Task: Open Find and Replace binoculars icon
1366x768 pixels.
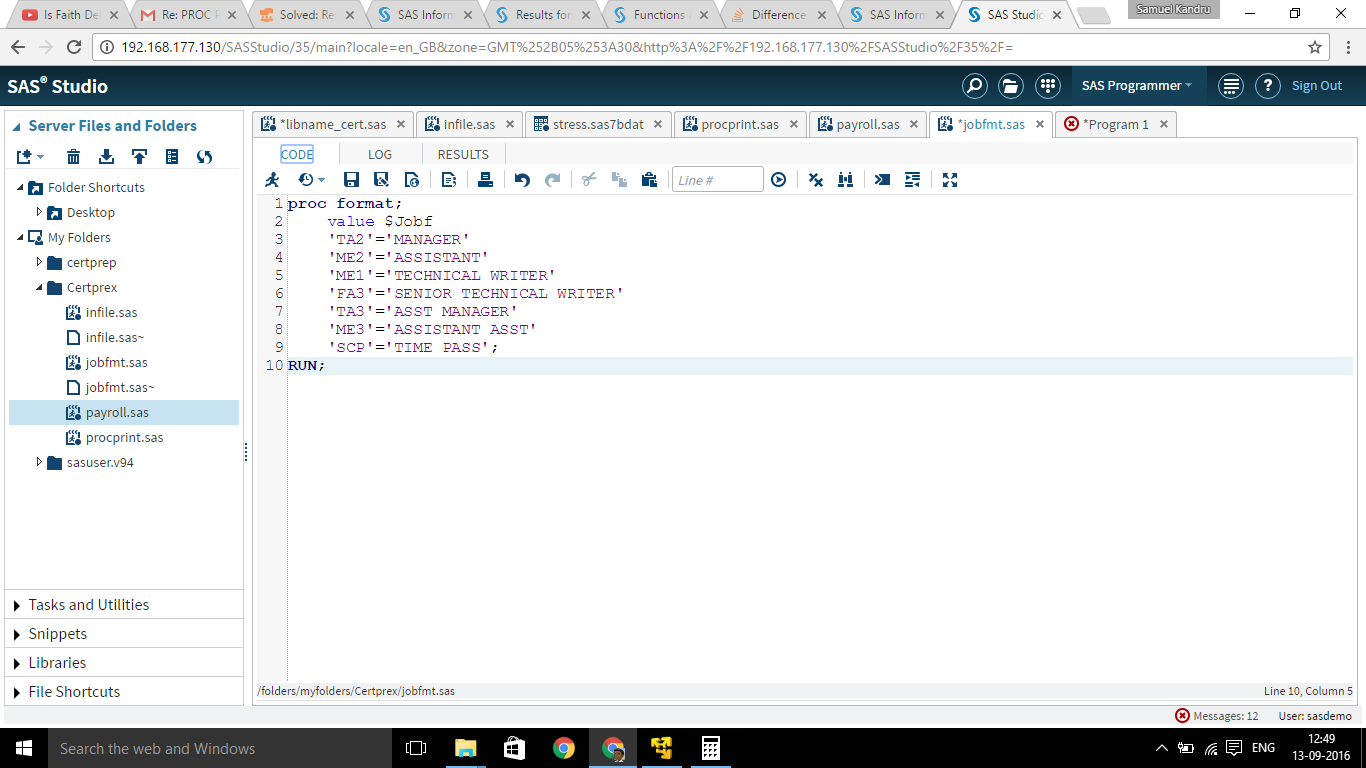Action: (846, 180)
